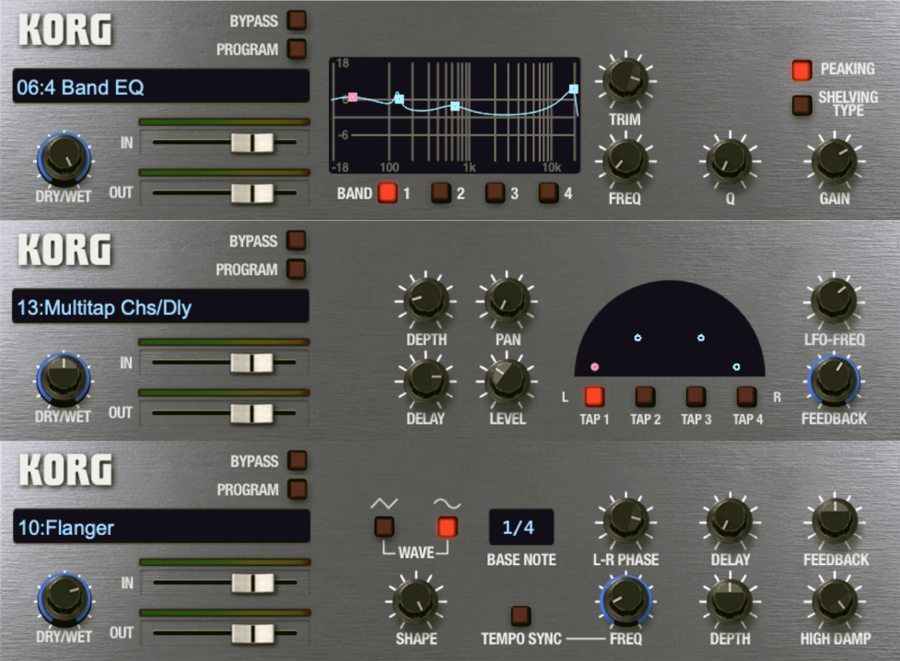Click the Flanger FEEDBACK knob

(835, 521)
